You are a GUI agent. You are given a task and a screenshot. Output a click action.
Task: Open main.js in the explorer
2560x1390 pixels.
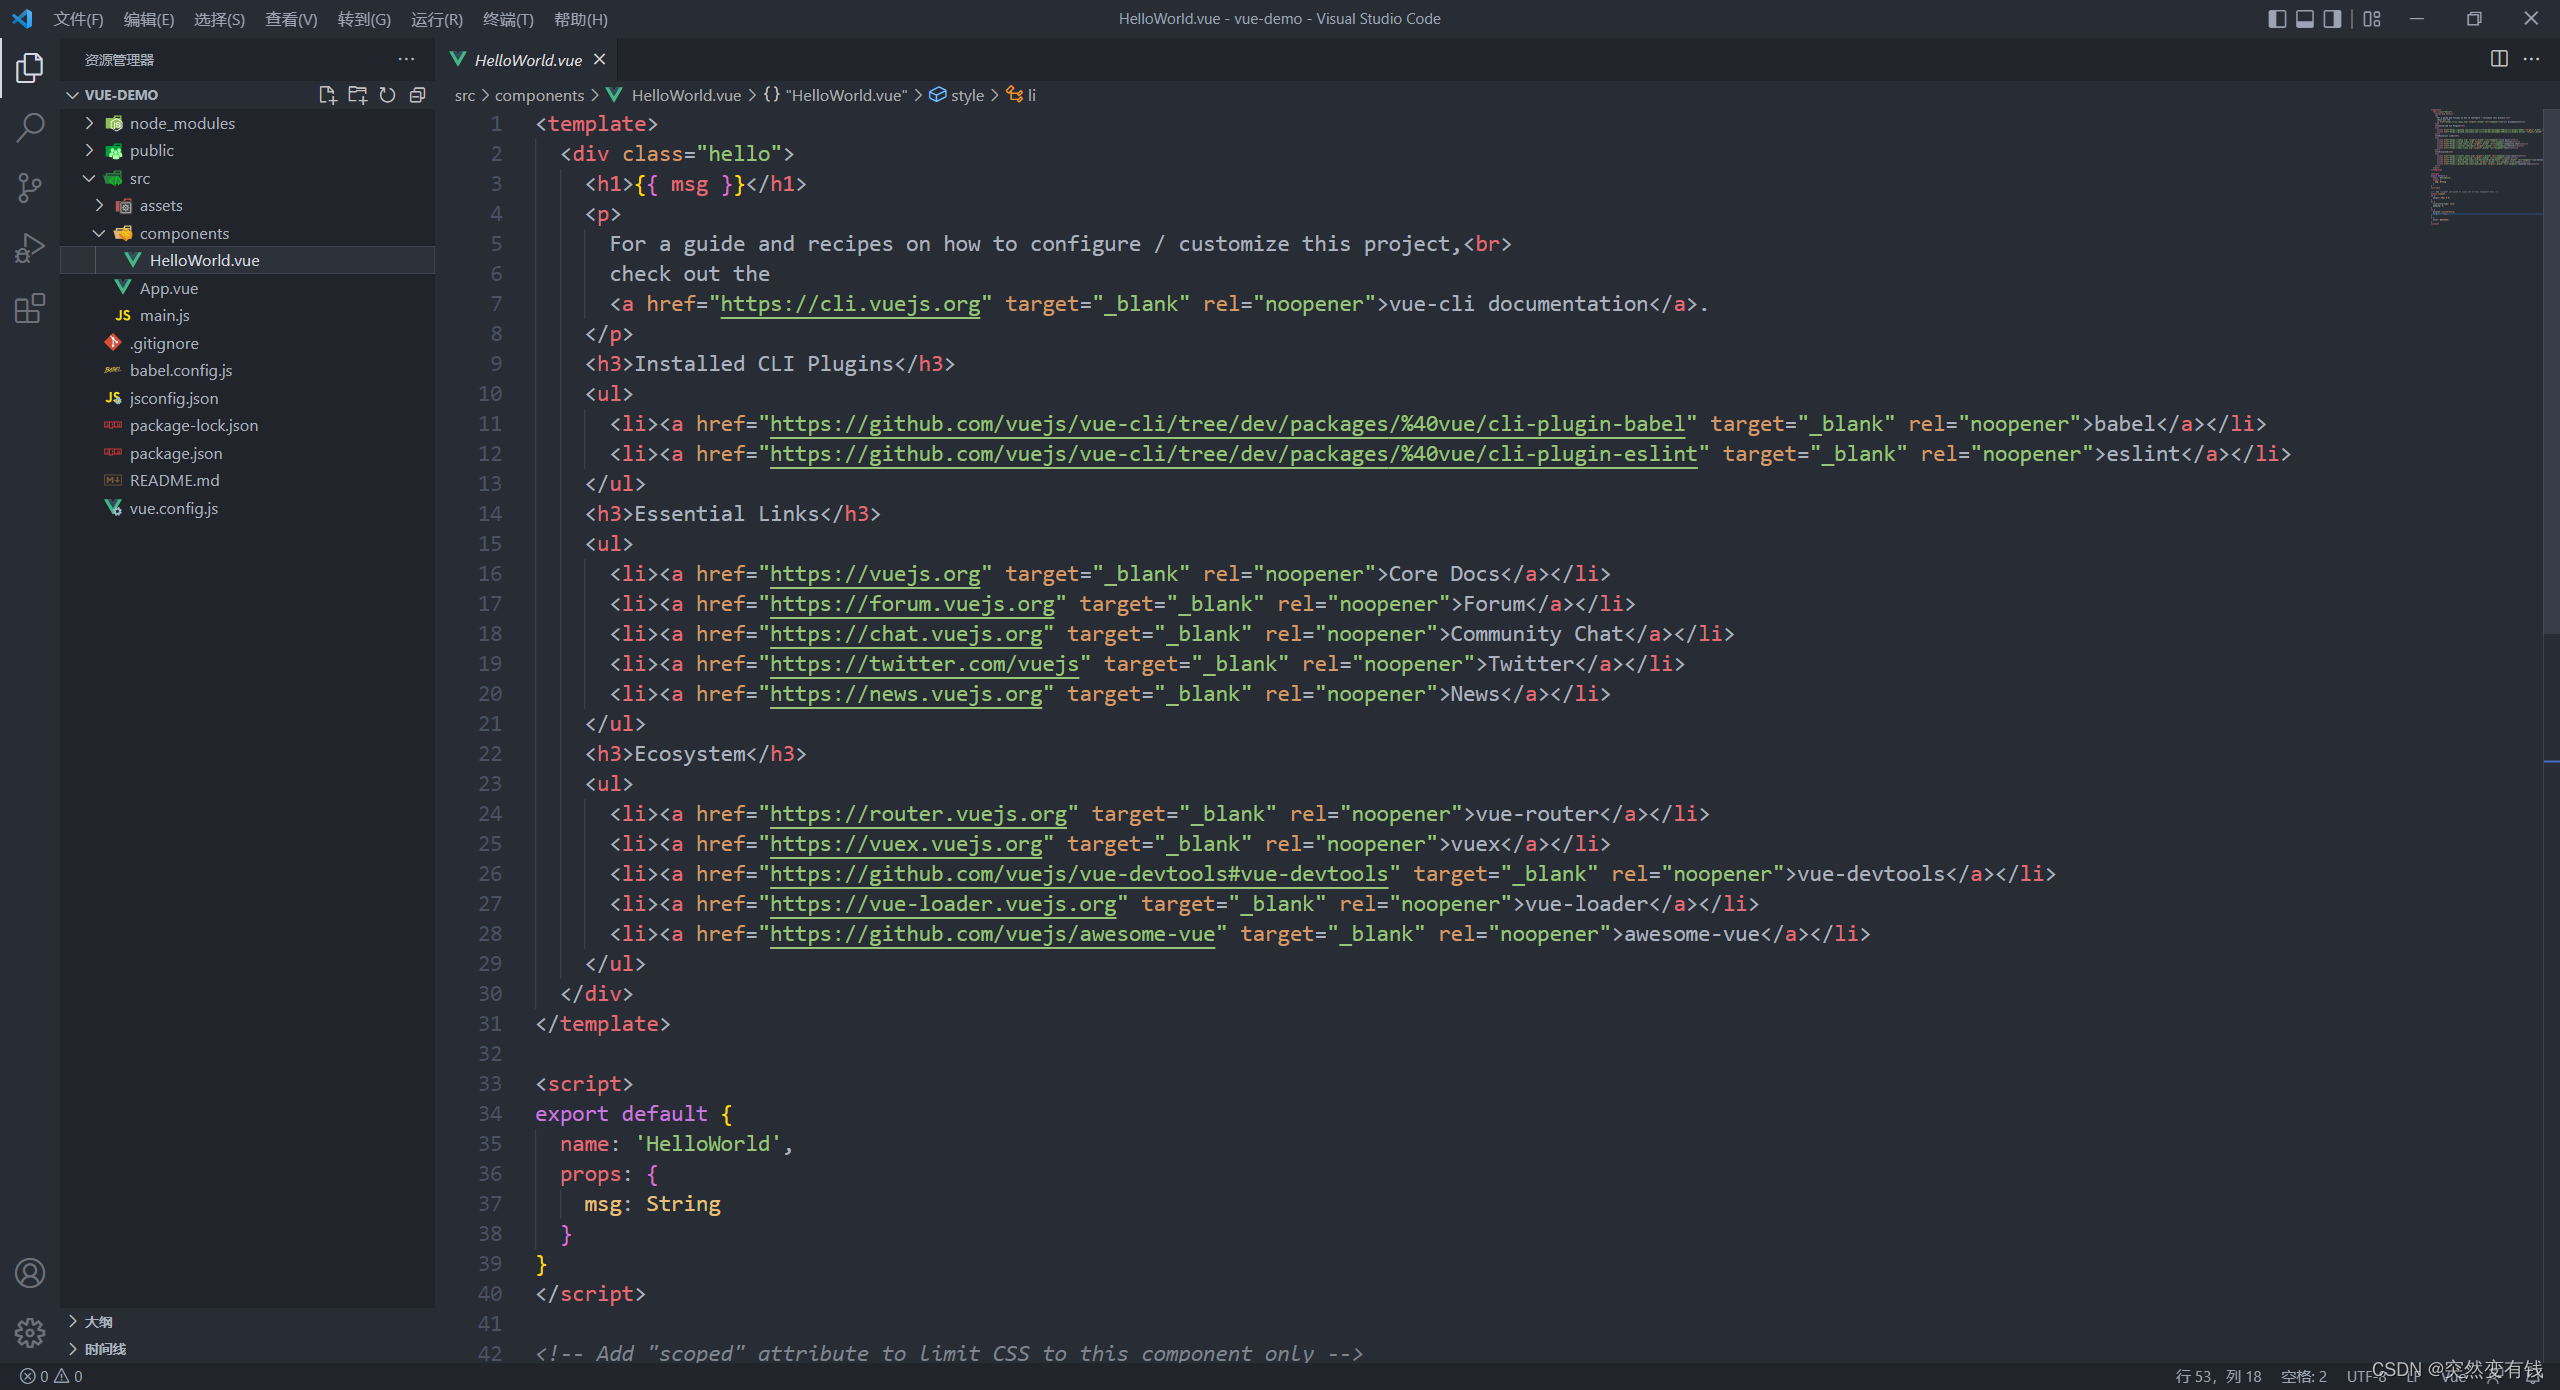(x=248, y=315)
